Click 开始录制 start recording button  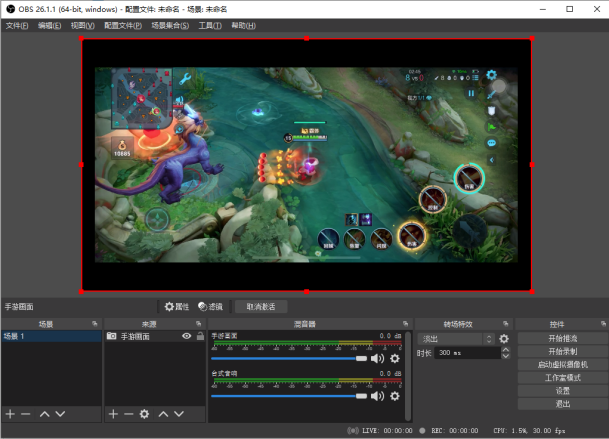pyautogui.click(x=563, y=352)
